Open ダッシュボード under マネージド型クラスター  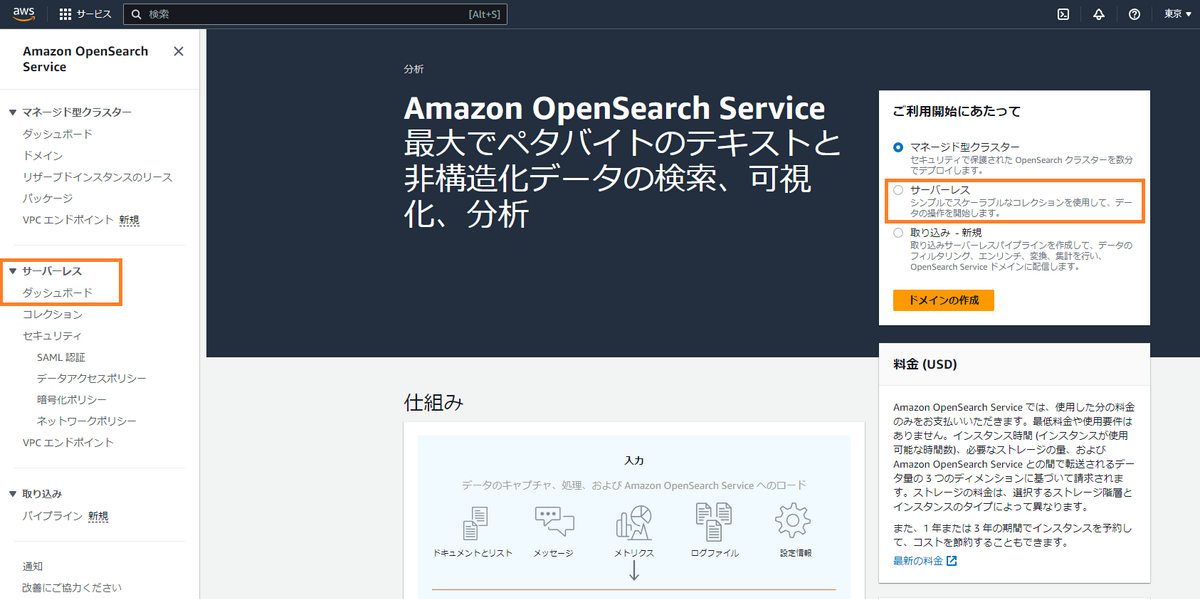58,134
